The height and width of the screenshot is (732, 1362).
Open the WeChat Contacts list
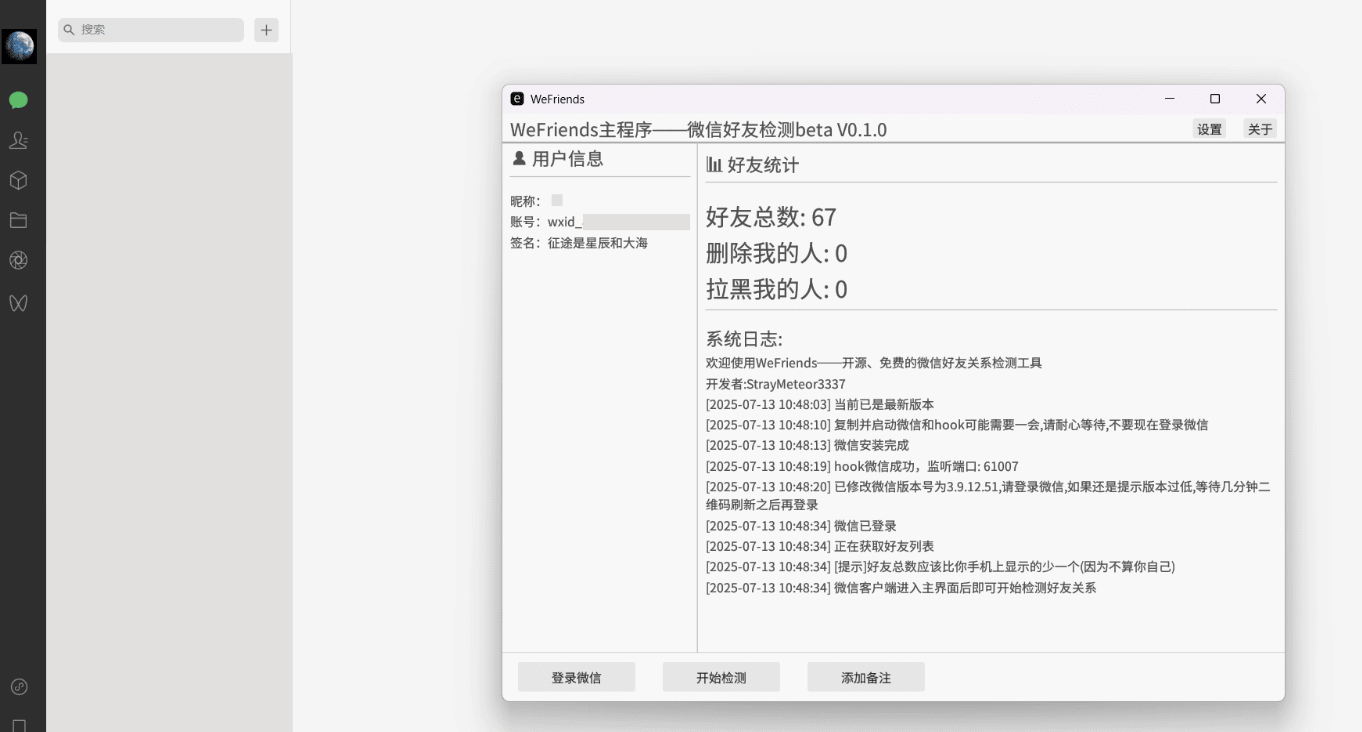20,141
